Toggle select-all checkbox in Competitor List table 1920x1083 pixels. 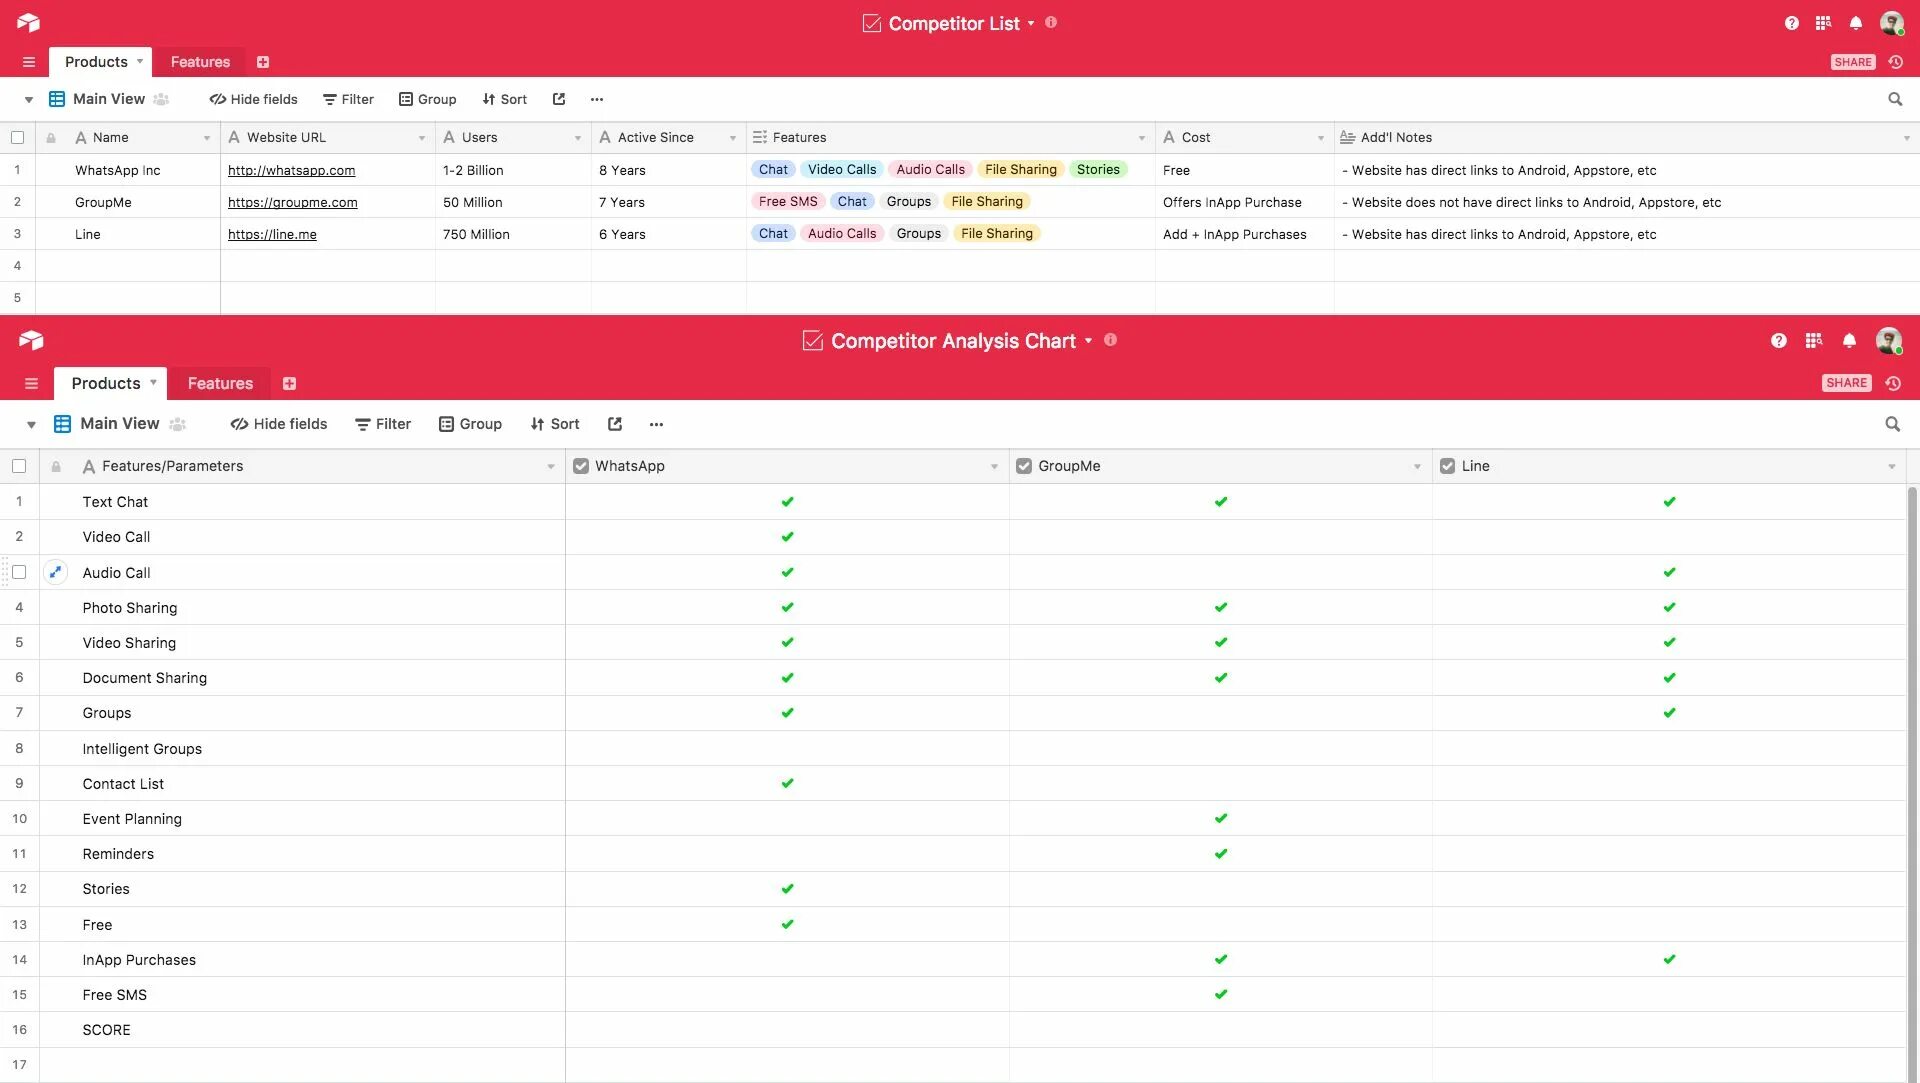point(17,137)
